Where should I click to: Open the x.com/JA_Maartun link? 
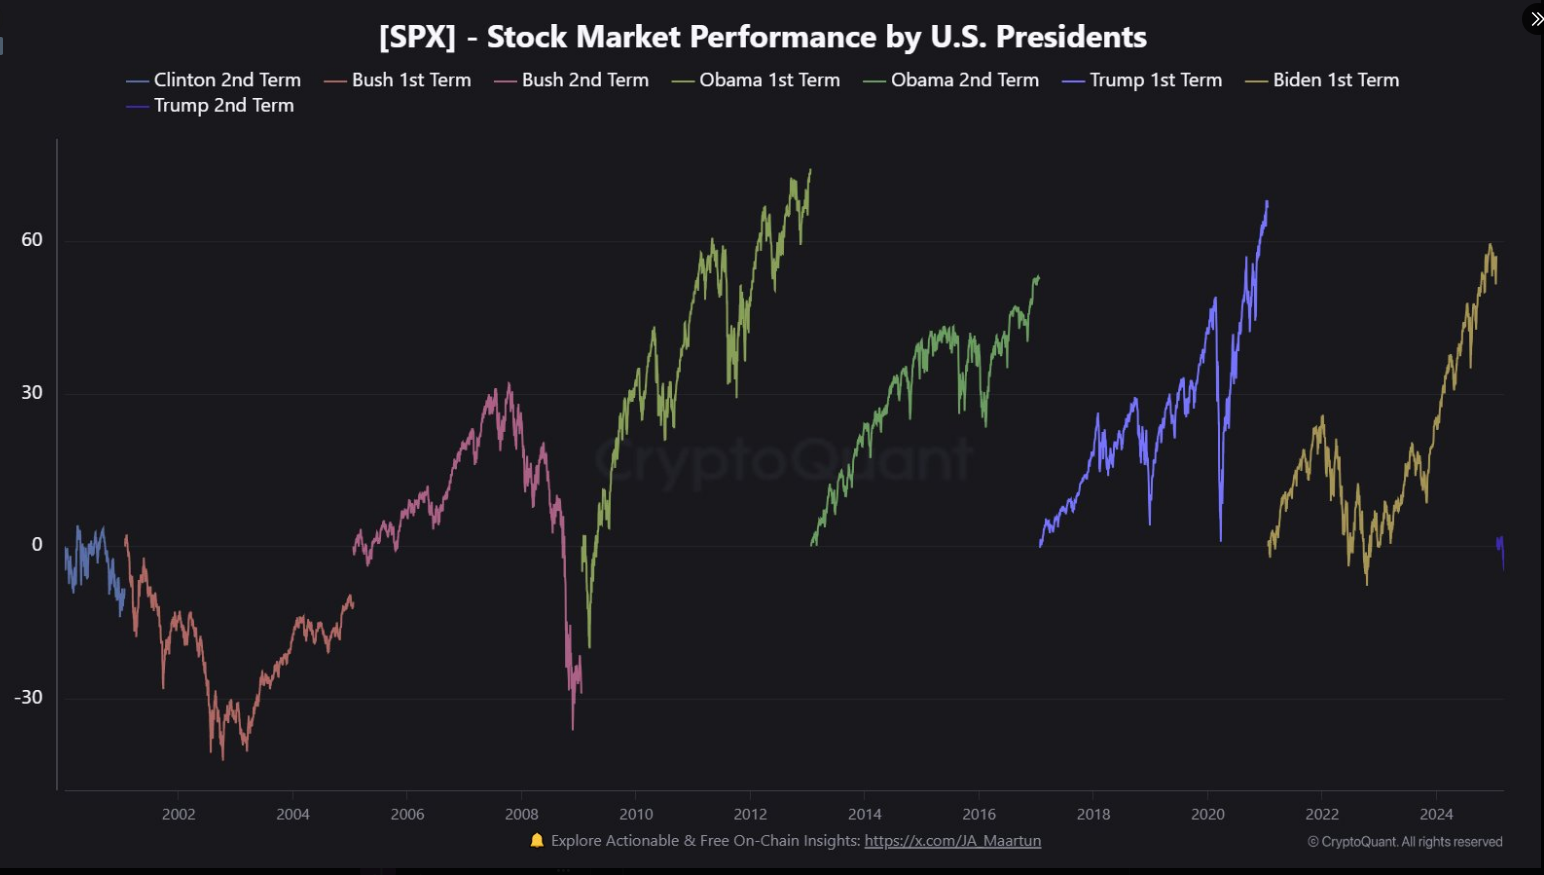coord(952,841)
